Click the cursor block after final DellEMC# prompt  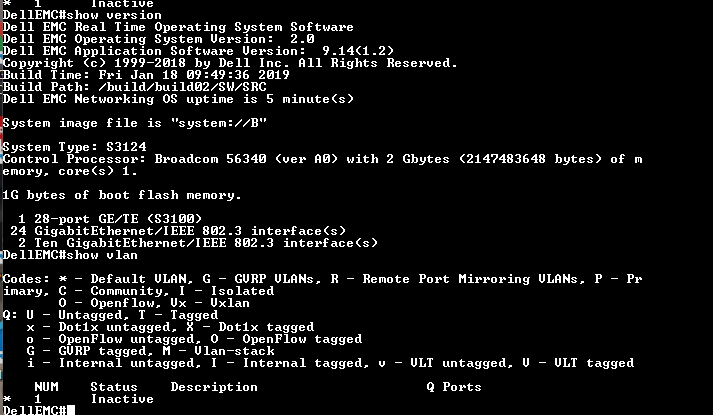coord(70,411)
